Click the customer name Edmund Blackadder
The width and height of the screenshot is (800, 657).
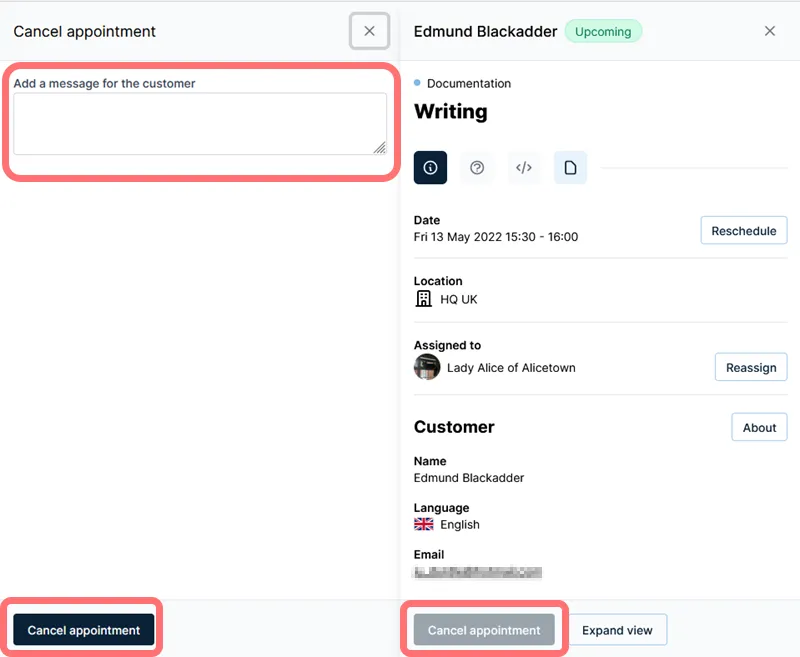pyautogui.click(x=469, y=478)
